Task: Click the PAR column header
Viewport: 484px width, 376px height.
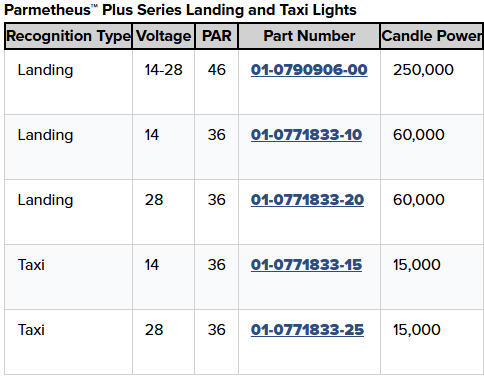Action: (x=217, y=36)
